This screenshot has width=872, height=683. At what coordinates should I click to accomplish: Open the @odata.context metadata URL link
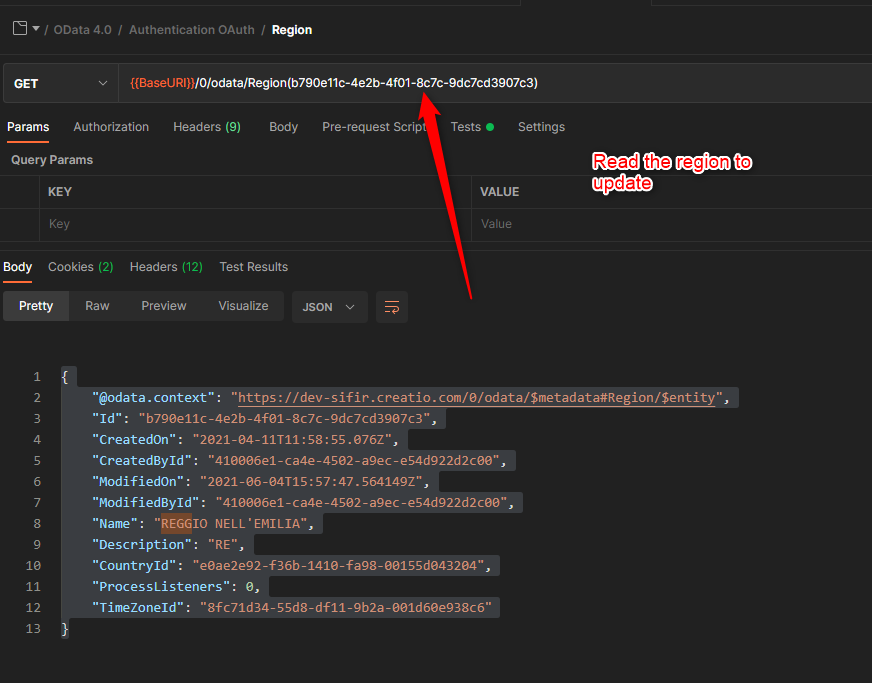477,398
